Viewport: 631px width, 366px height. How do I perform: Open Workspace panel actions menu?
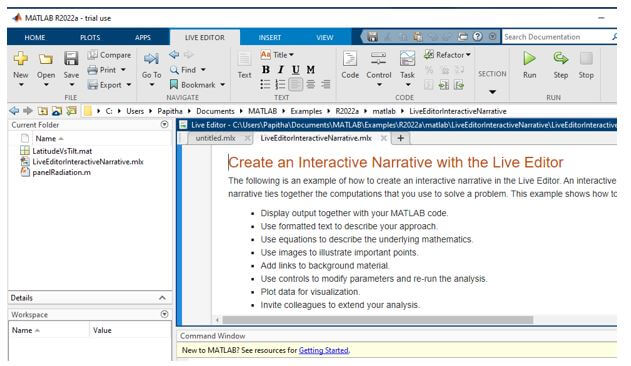pos(164,314)
